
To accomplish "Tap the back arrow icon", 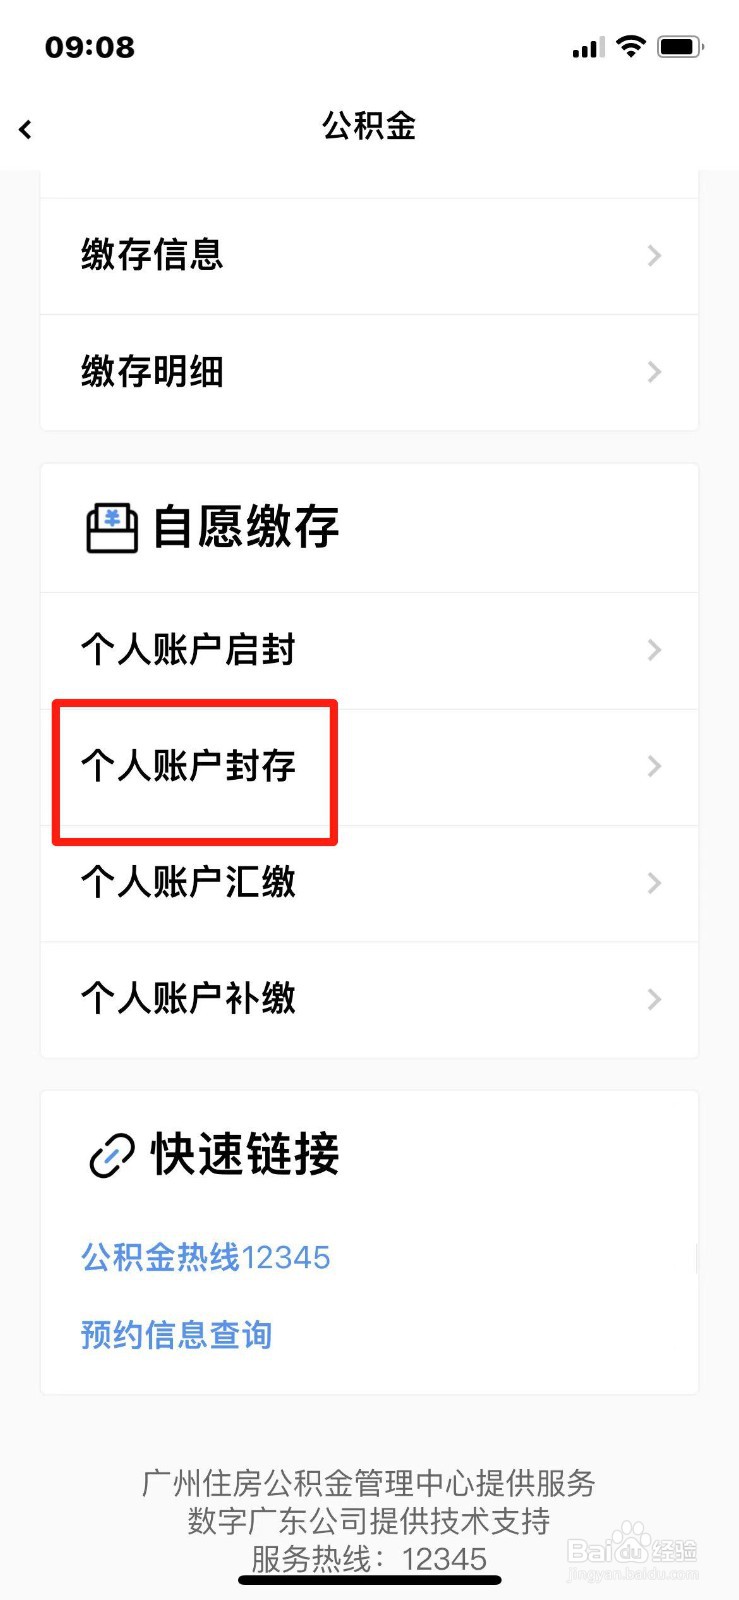I will point(25,129).
